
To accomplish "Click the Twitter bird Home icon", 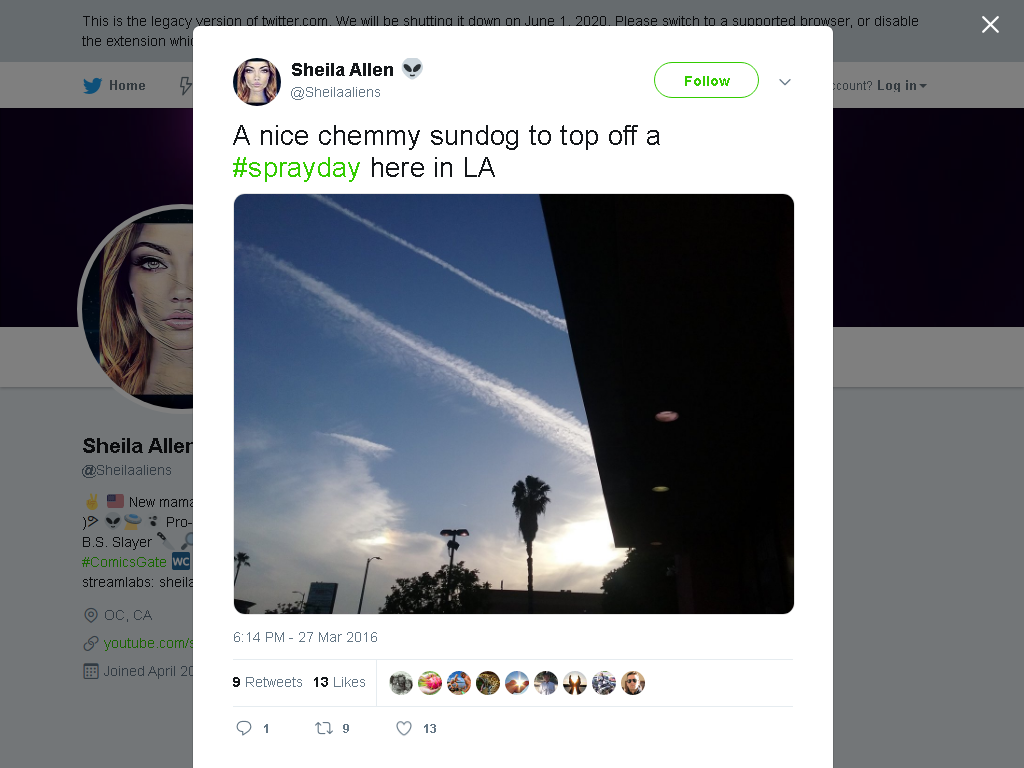I will [x=93, y=86].
